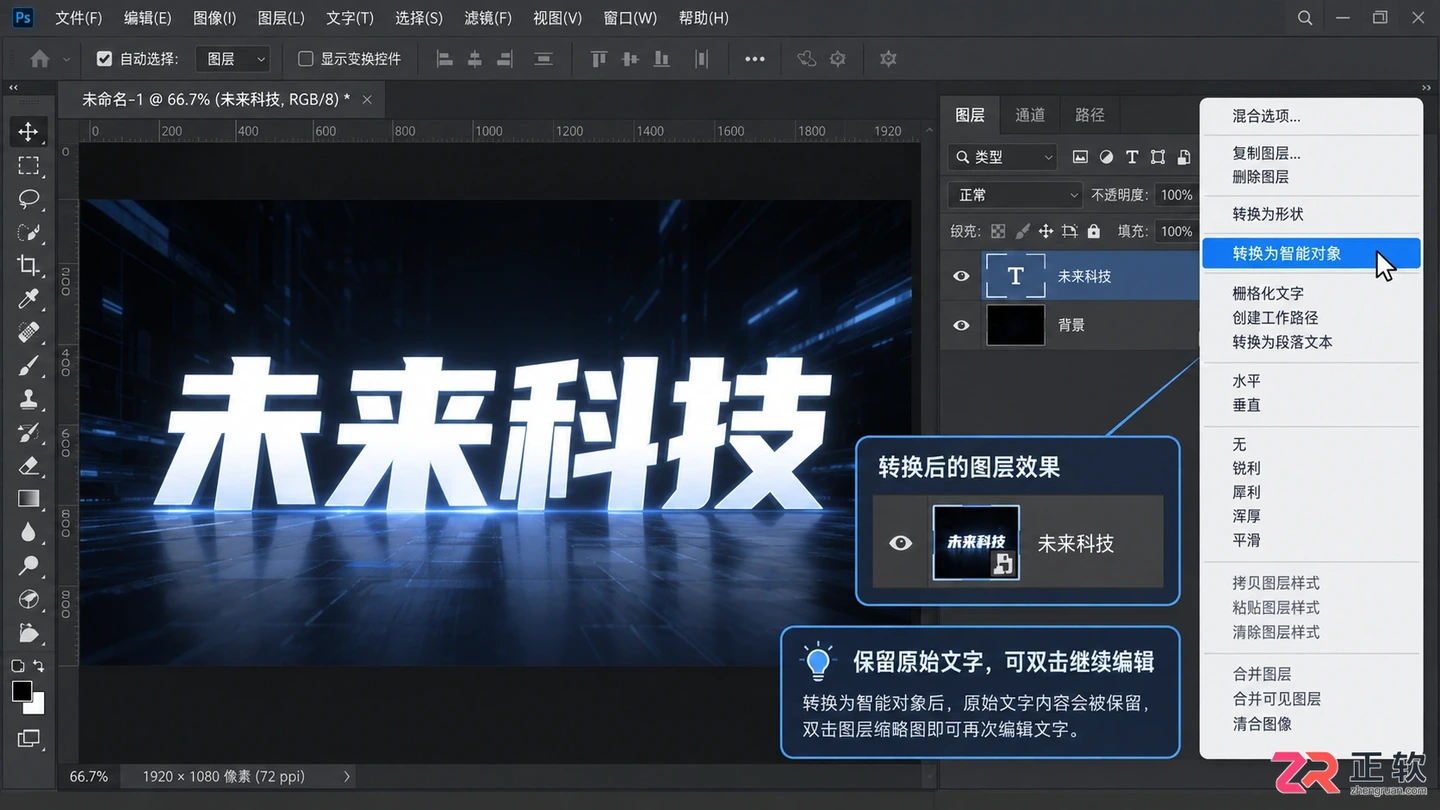
Task: Switch to the 路径 tab
Action: pos(1090,115)
